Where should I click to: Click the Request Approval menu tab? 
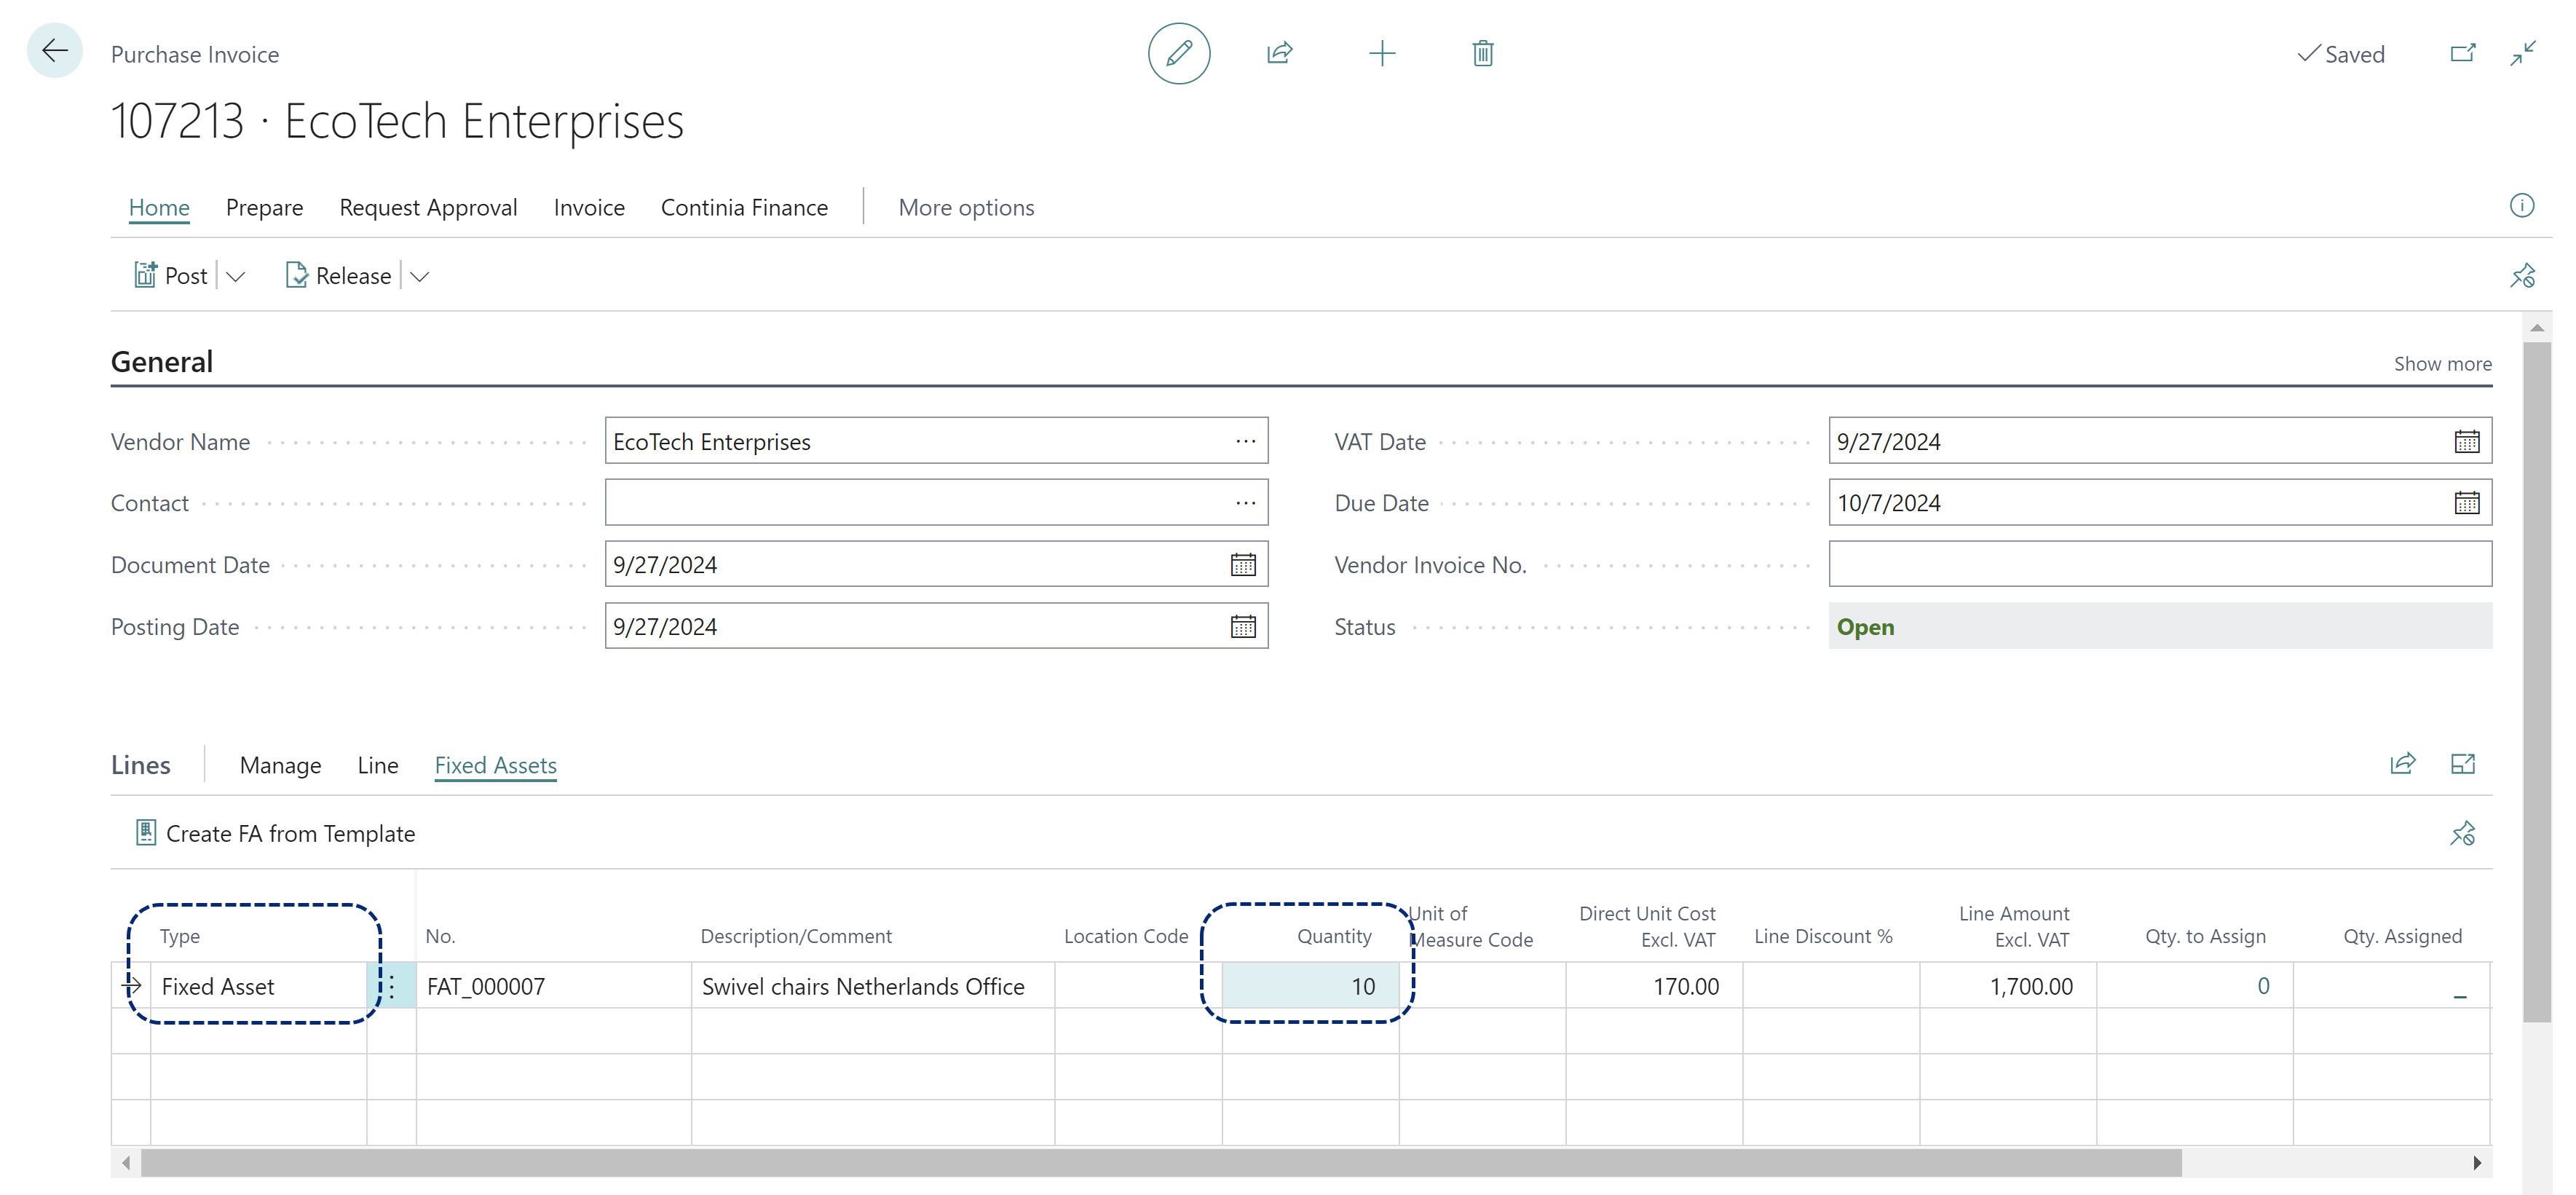click(429, 207)
